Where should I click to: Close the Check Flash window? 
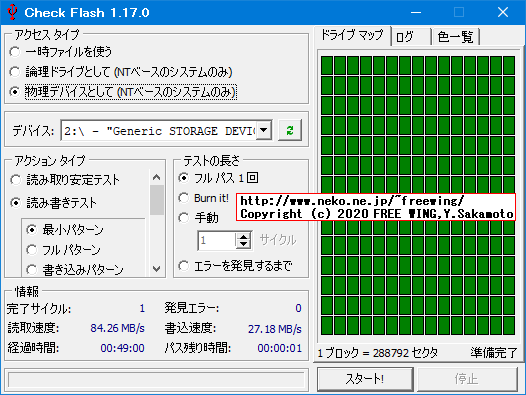pyautogui.click(x=503, y=12)
